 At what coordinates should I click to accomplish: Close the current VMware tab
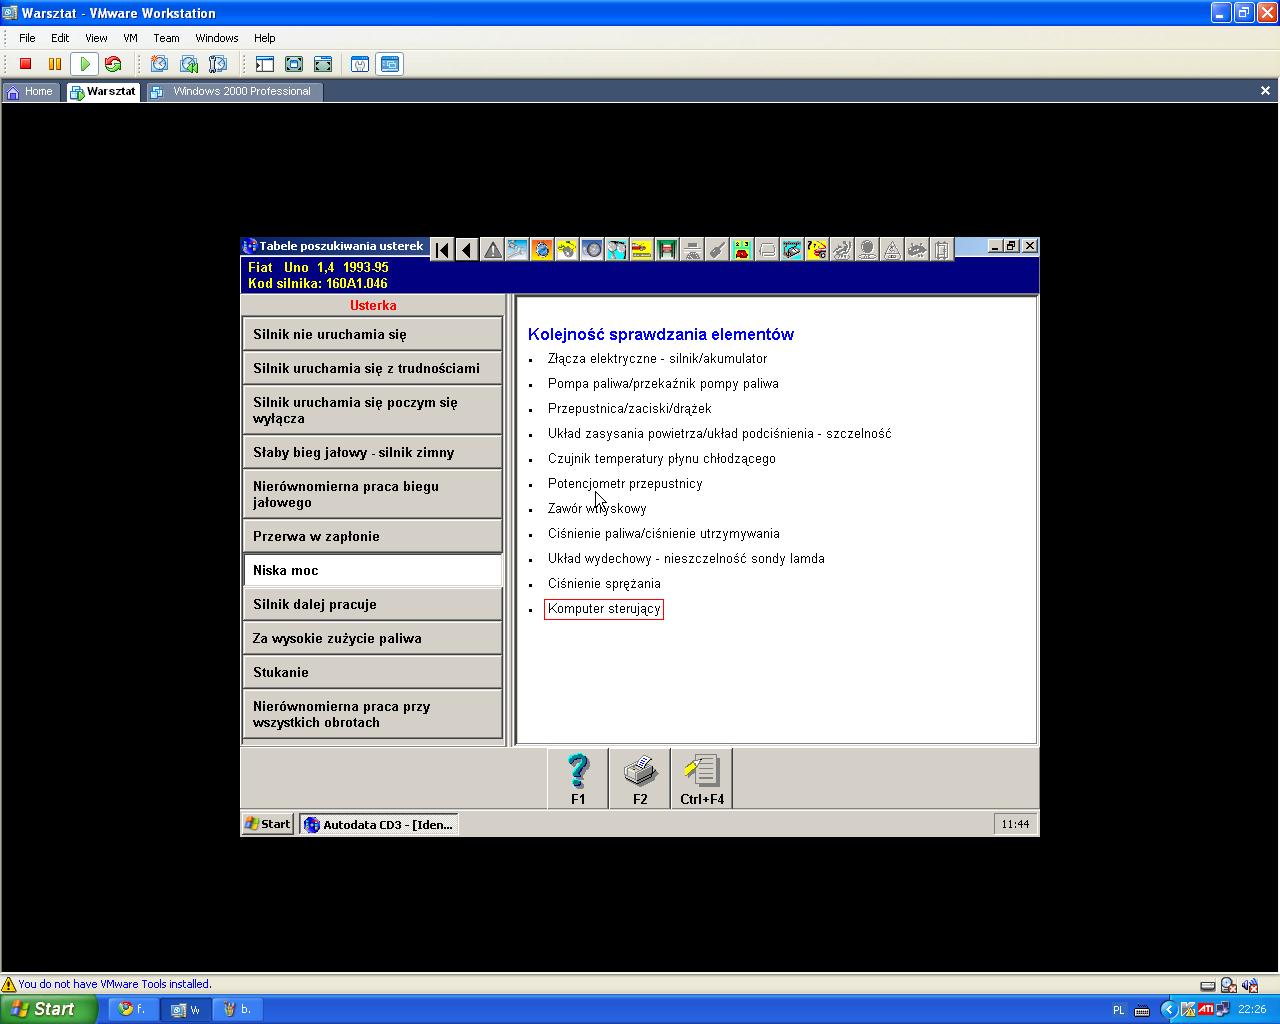click(1265, 91)
